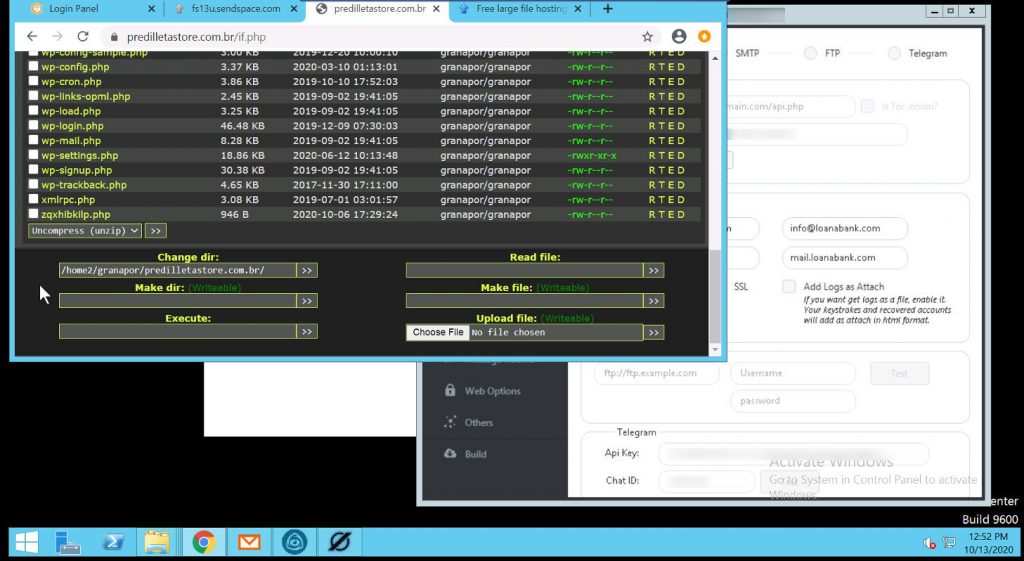1024x561 pixels.
Task: Click D action for wp-signup.php
Action: pos(680,170)
